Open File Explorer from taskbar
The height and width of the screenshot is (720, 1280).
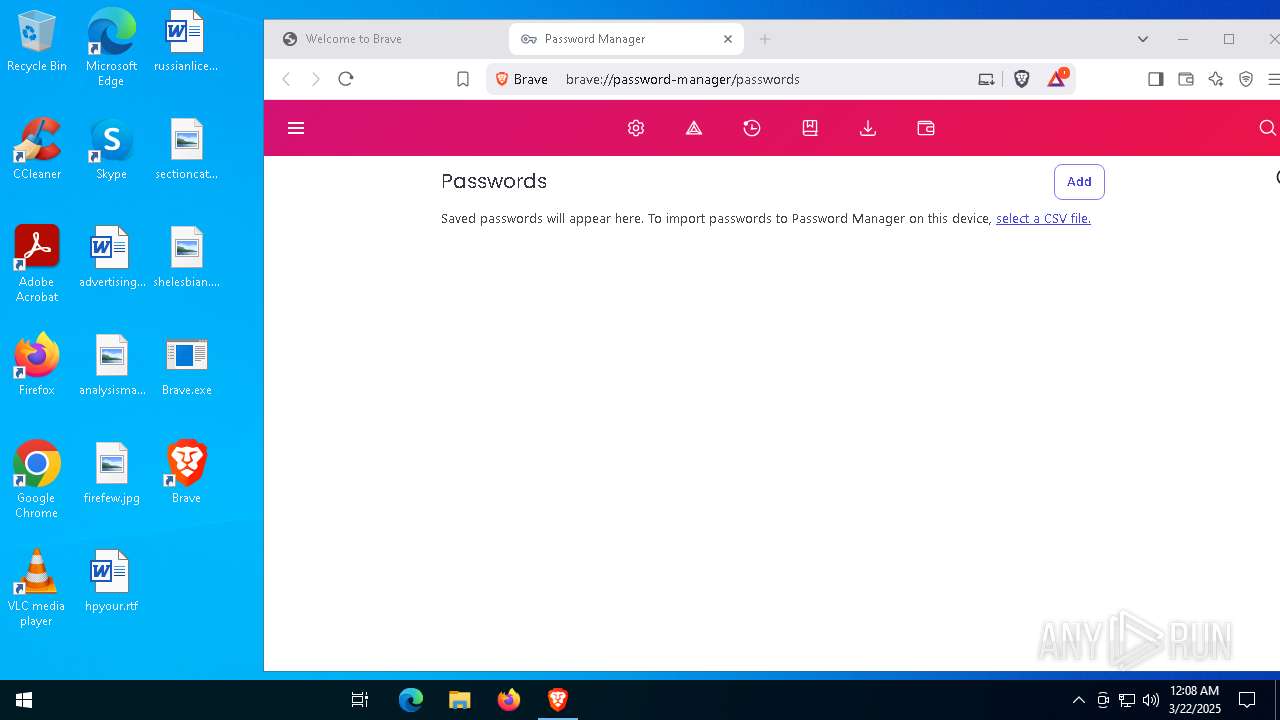(459, 700)
